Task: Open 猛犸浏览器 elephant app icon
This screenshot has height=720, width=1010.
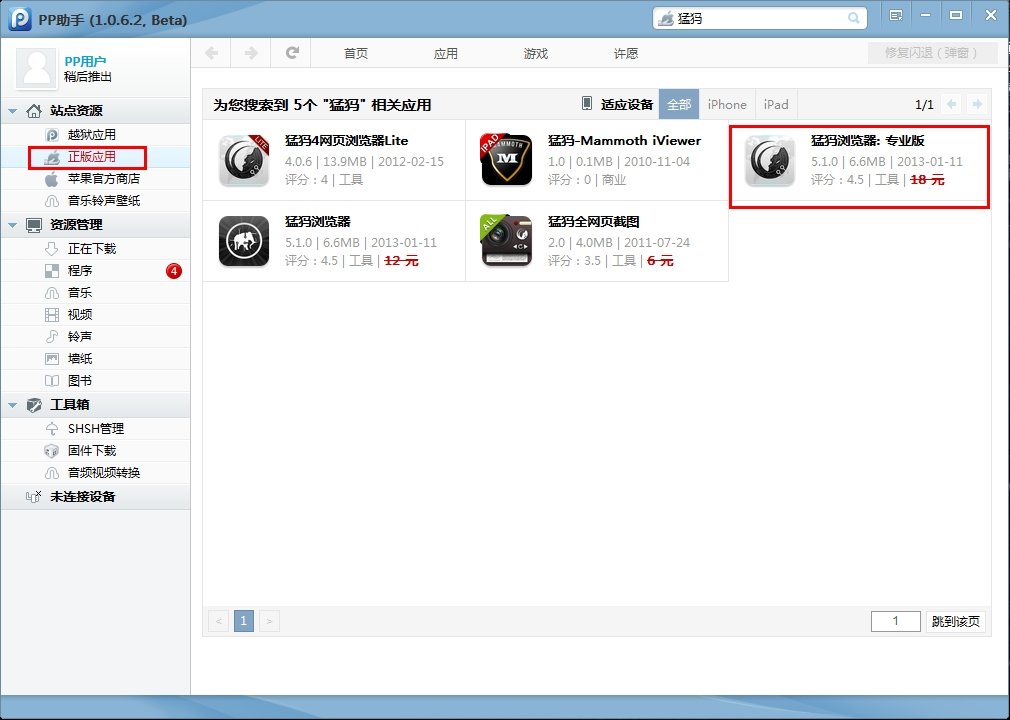Action: pos(244,242)
